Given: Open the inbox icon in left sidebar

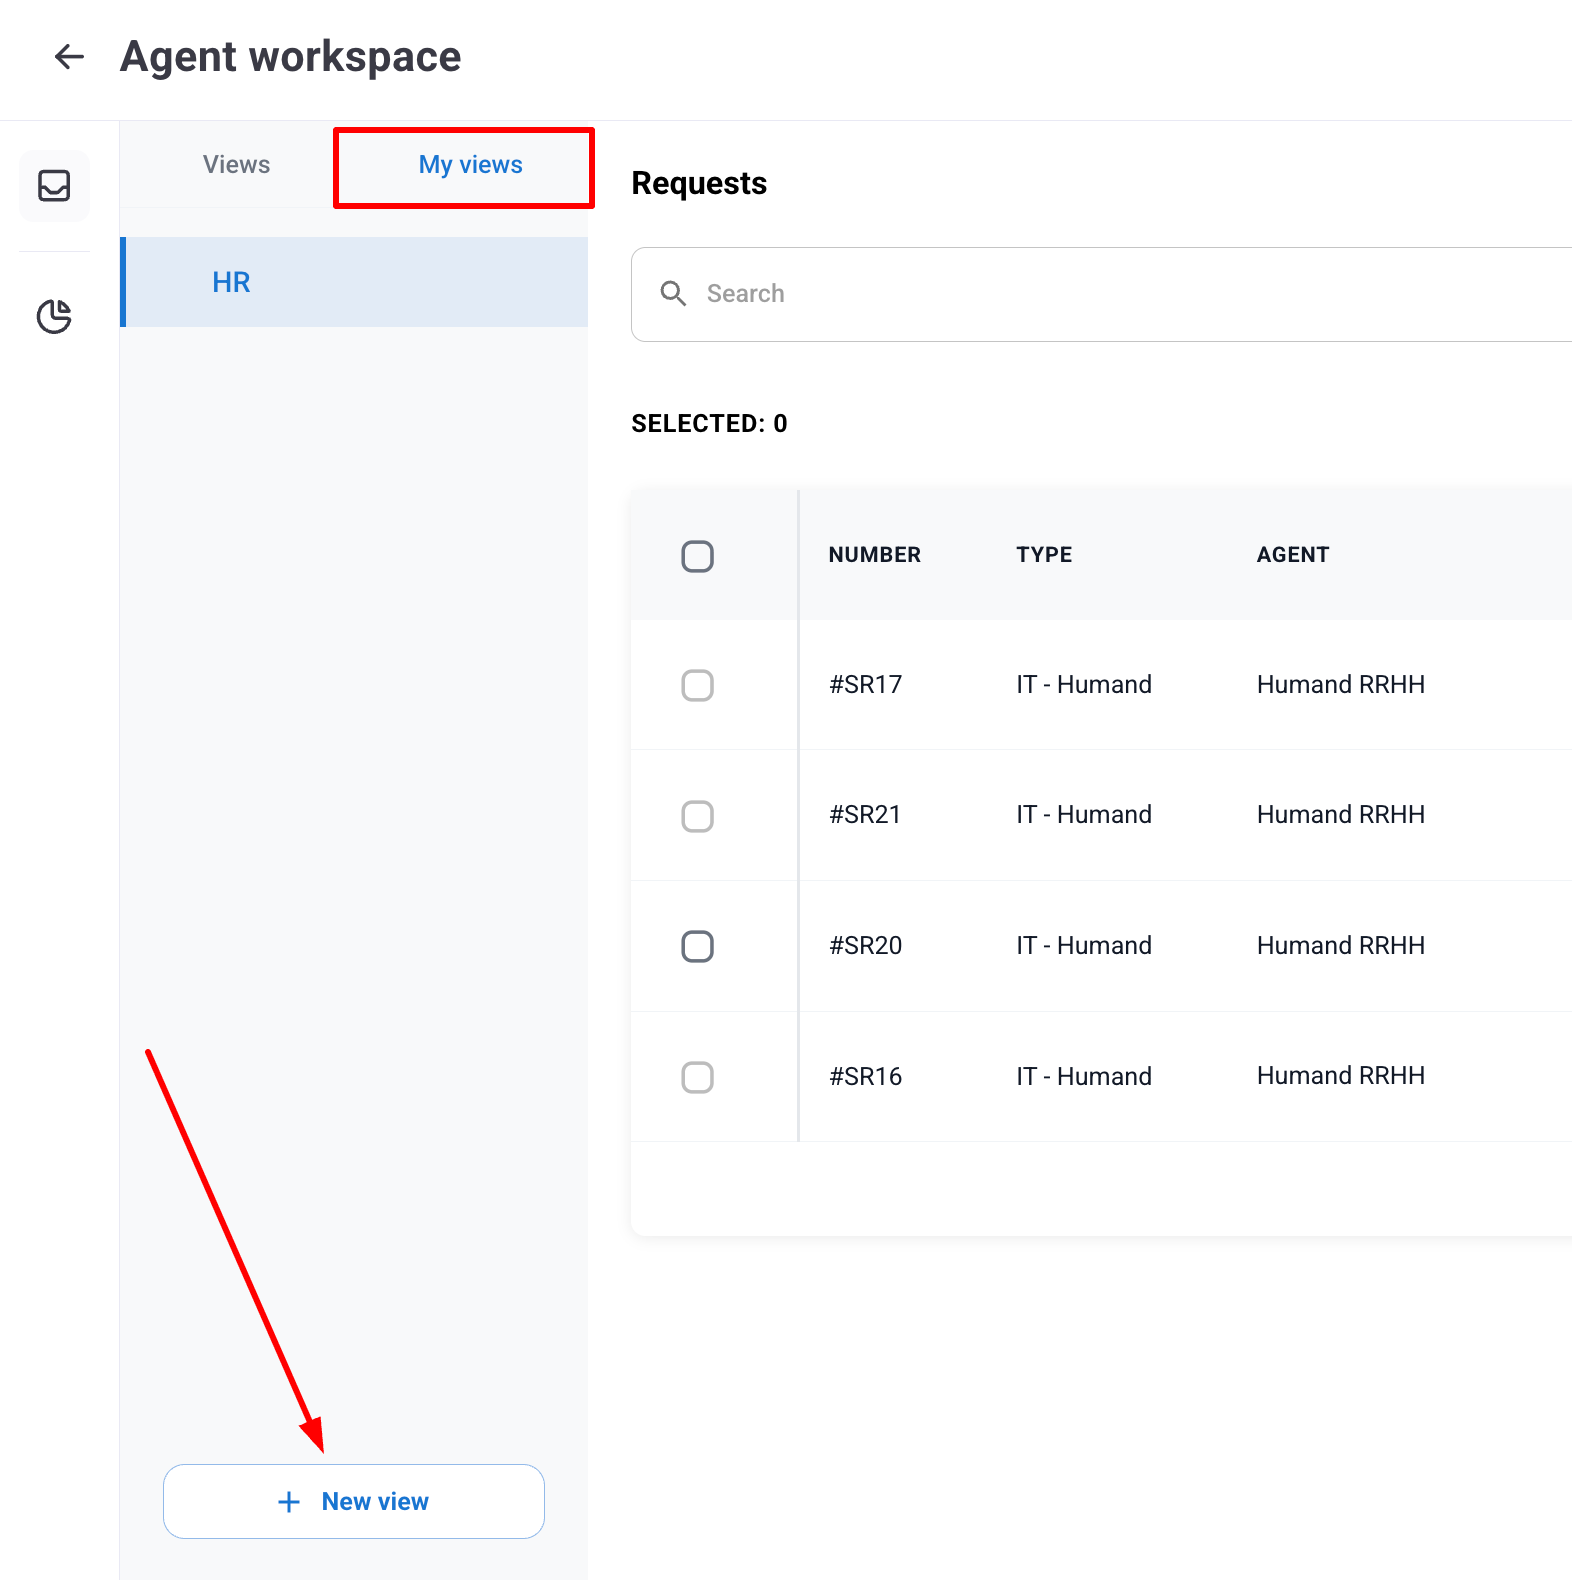Looking at the screenshot, I should 54,186.
